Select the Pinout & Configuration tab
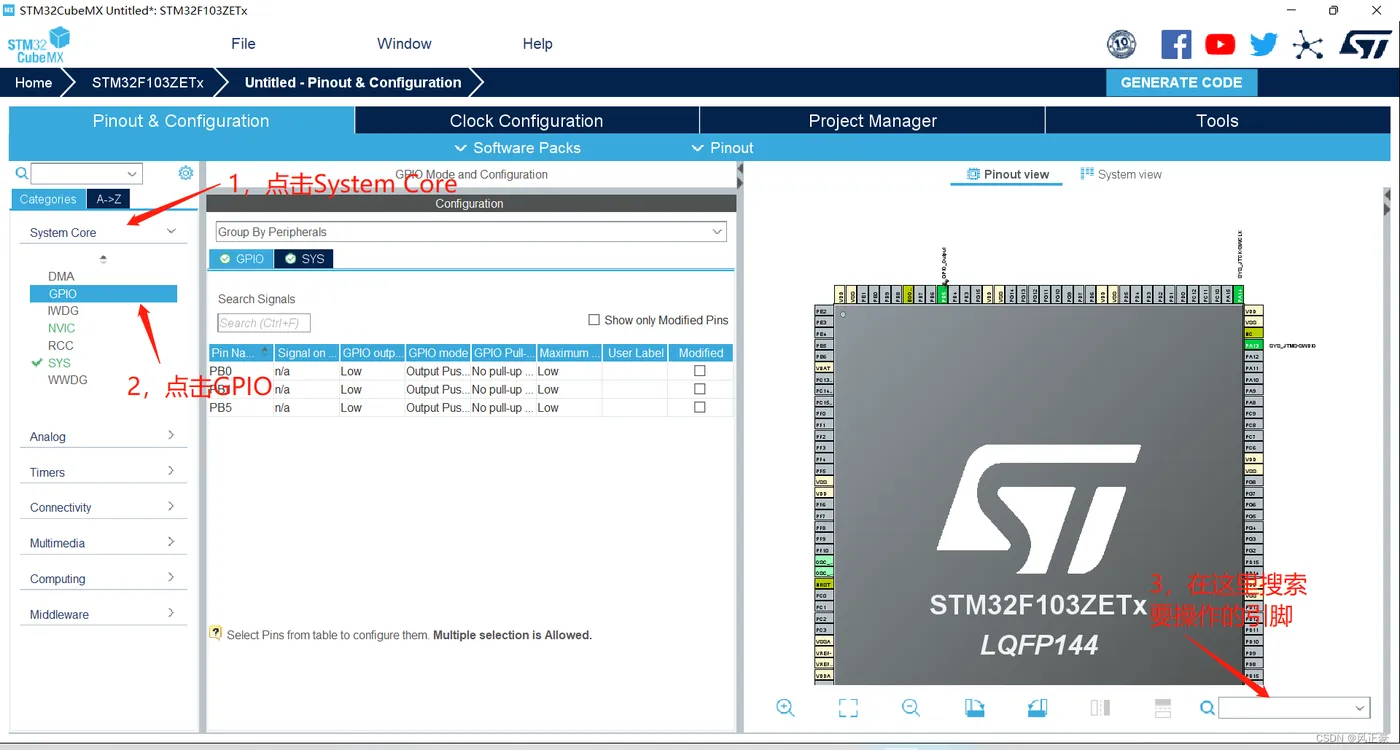This screenshot has width=1400, height=750. (181, 121)
